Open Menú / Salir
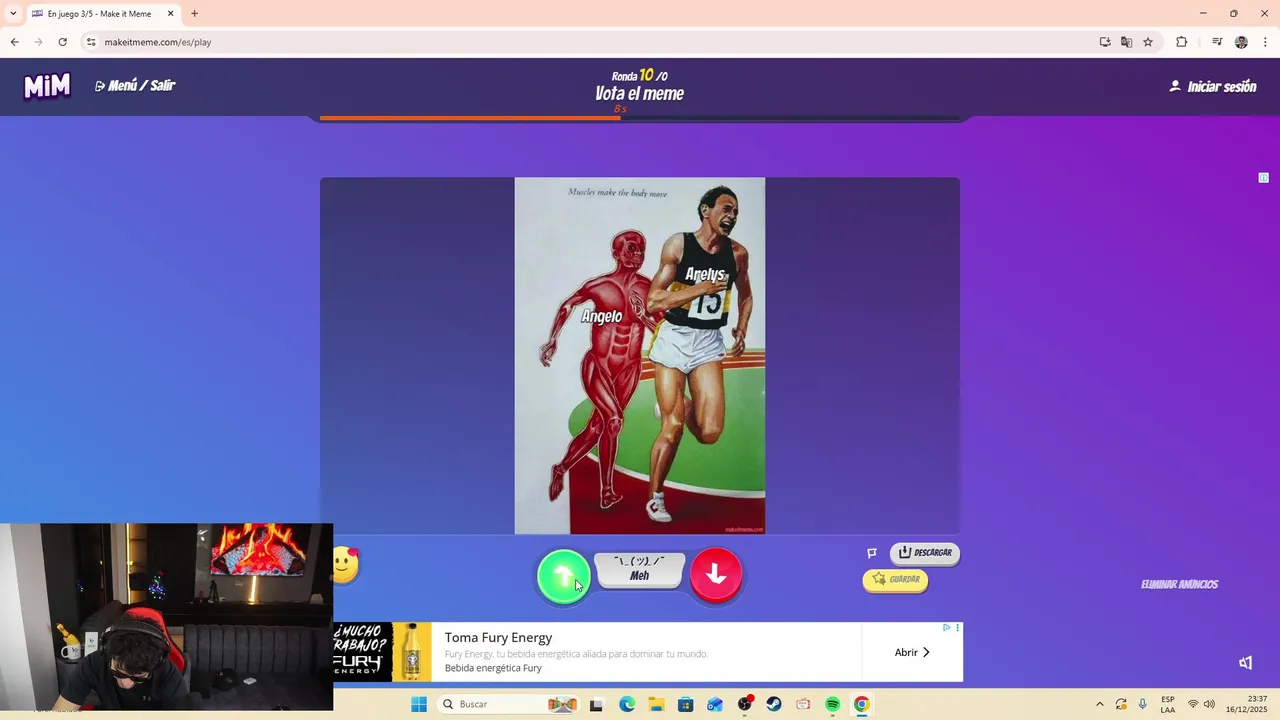The height and width of the screenshot is (720, 1280). (x=135, y=86)
